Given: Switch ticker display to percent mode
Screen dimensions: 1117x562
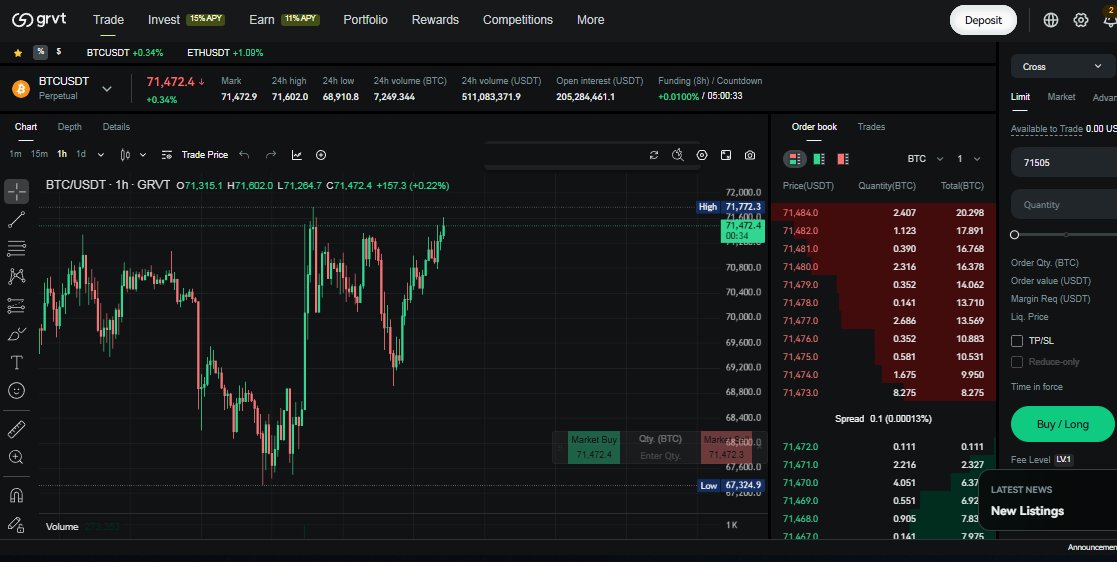Looking at the screenshot, I should coord(41,52).
